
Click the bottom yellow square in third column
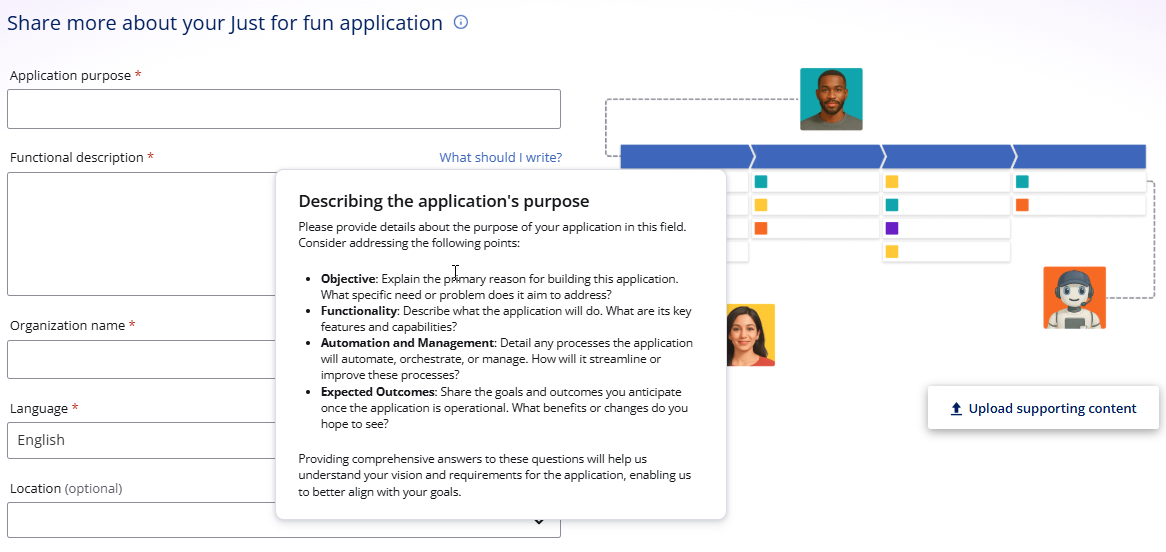click(892, 251)
